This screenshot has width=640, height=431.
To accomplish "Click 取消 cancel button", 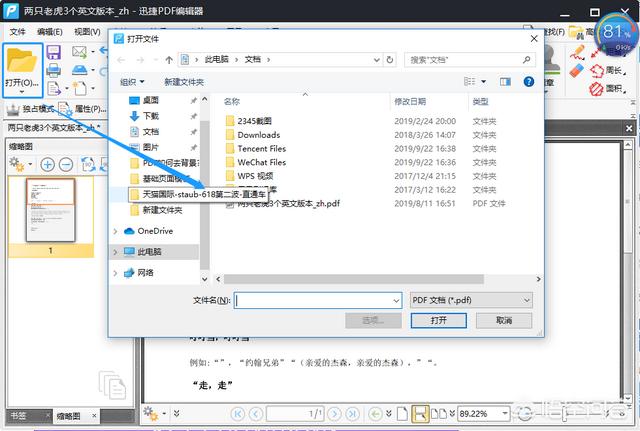I will click(x=504, y=320).
